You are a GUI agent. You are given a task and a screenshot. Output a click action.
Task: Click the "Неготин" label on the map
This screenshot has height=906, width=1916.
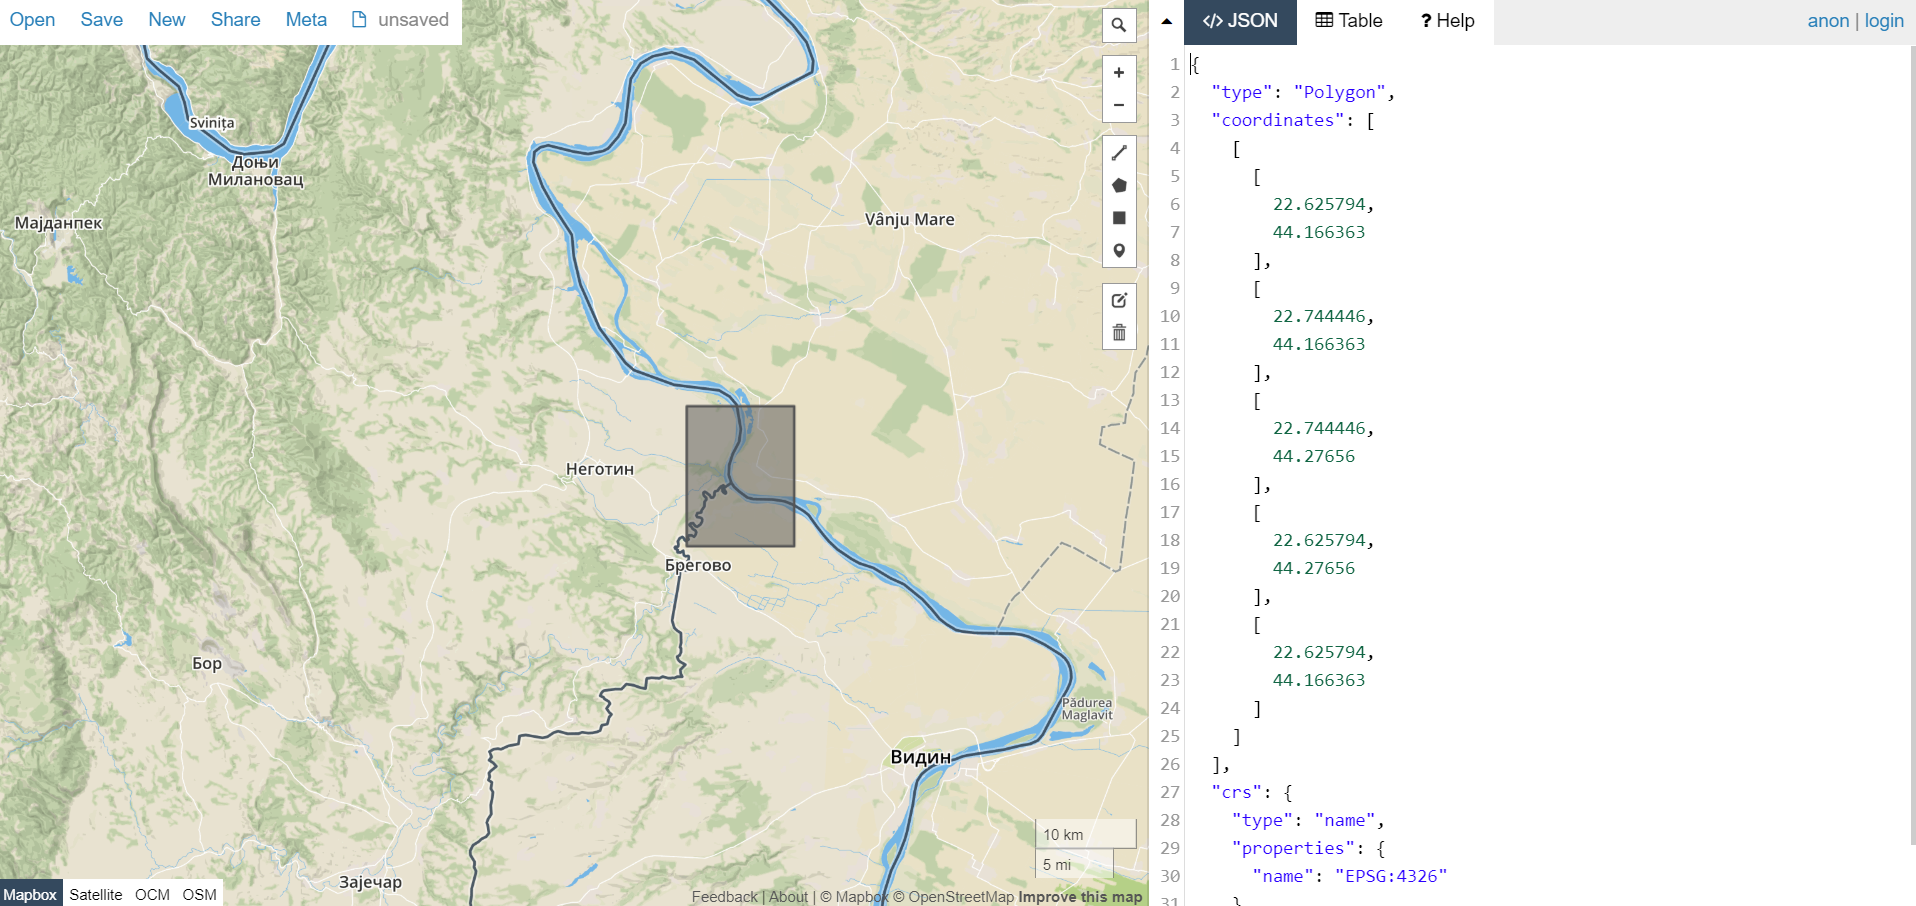pyautogui.click(x=600, y=469)
